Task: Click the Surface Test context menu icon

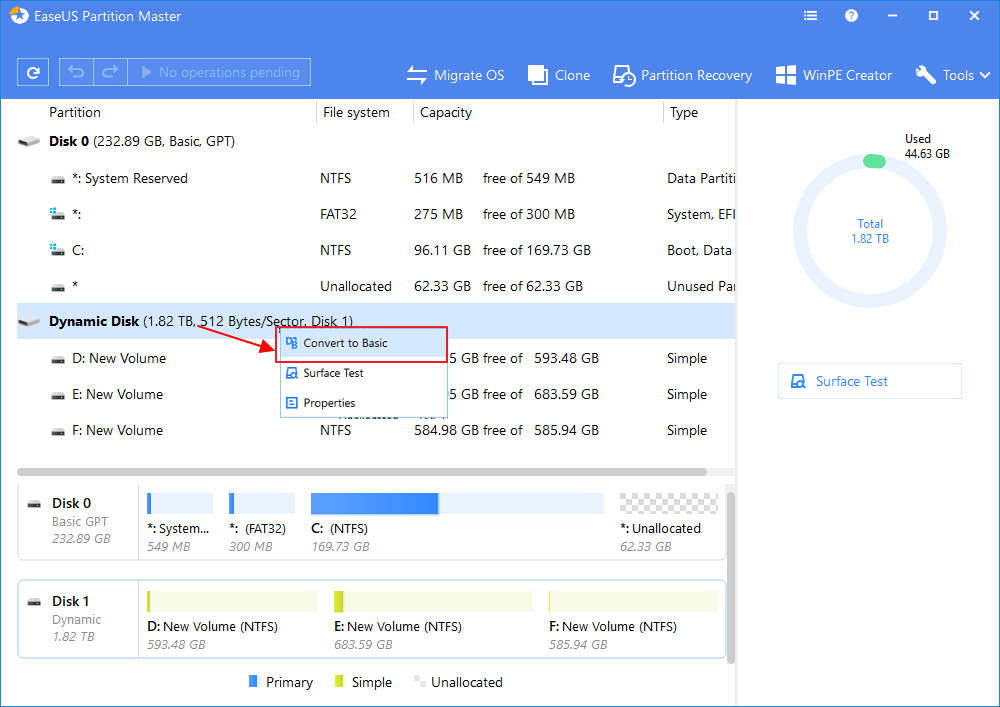Action: (x=291, y=373)
